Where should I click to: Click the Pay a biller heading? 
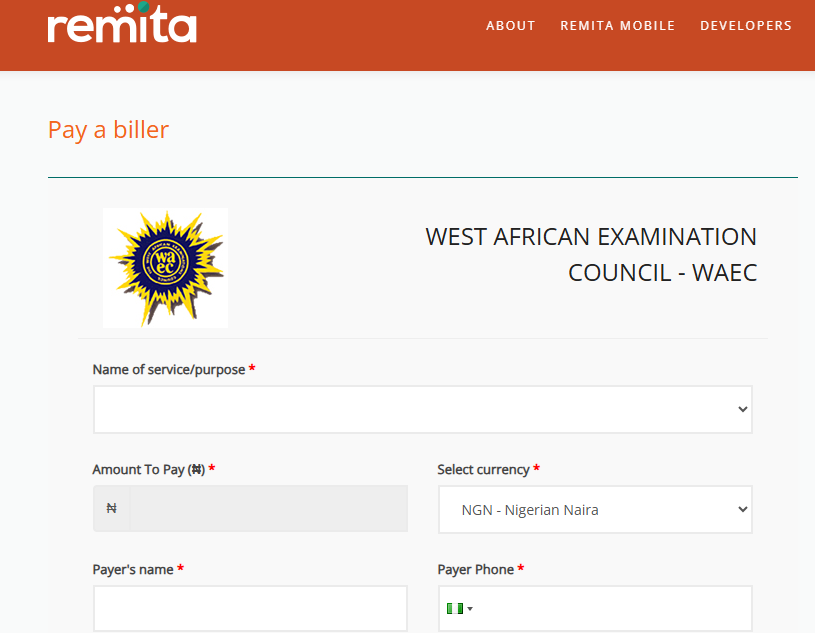tap(108, 129)
